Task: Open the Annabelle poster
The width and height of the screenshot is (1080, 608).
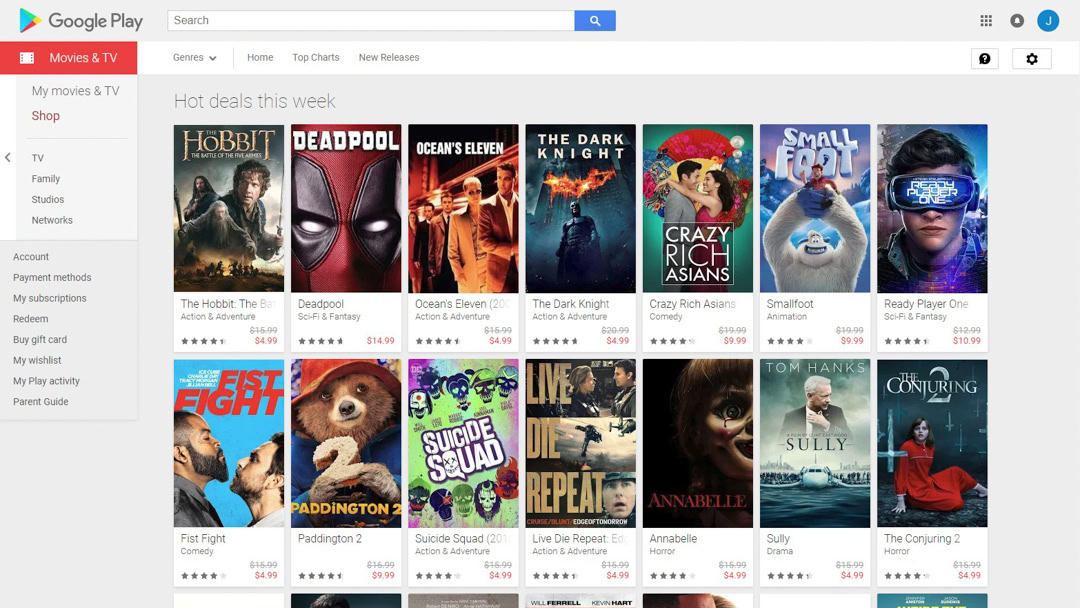Action: (698, 443)
